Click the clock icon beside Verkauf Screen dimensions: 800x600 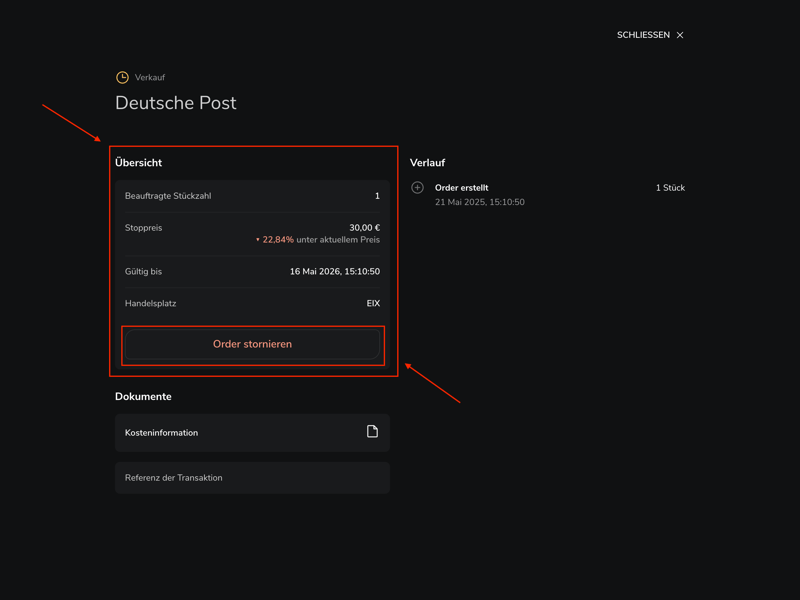[122, 78]
